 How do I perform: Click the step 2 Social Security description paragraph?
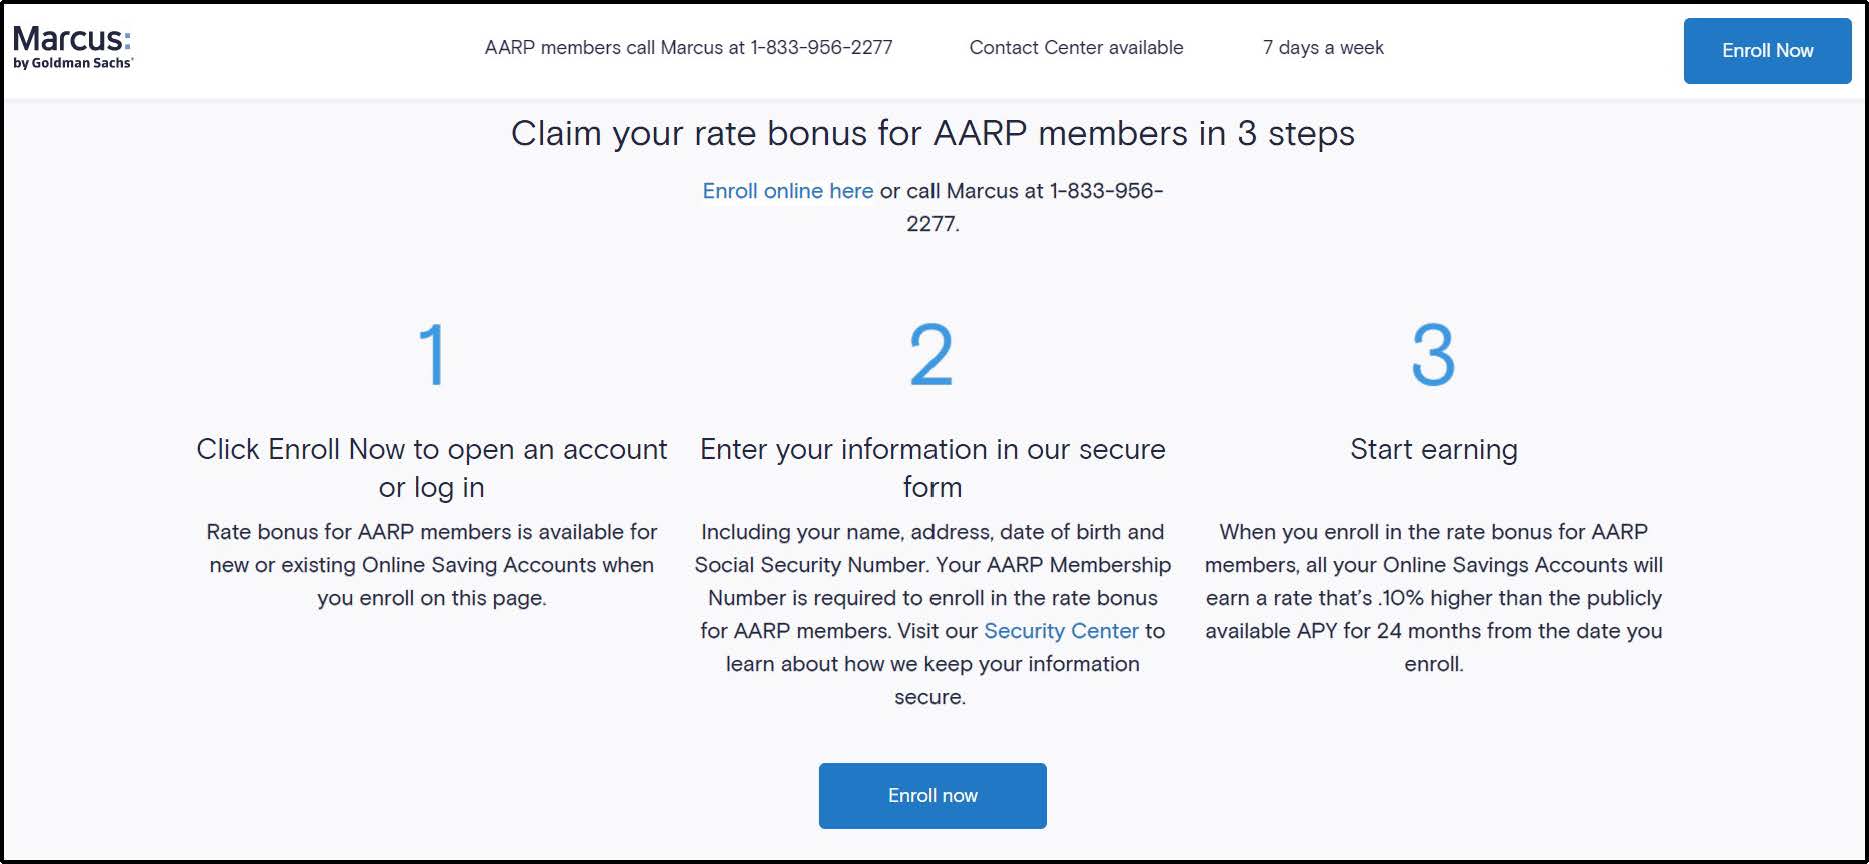pyautogui.click(x=932, y=614)
